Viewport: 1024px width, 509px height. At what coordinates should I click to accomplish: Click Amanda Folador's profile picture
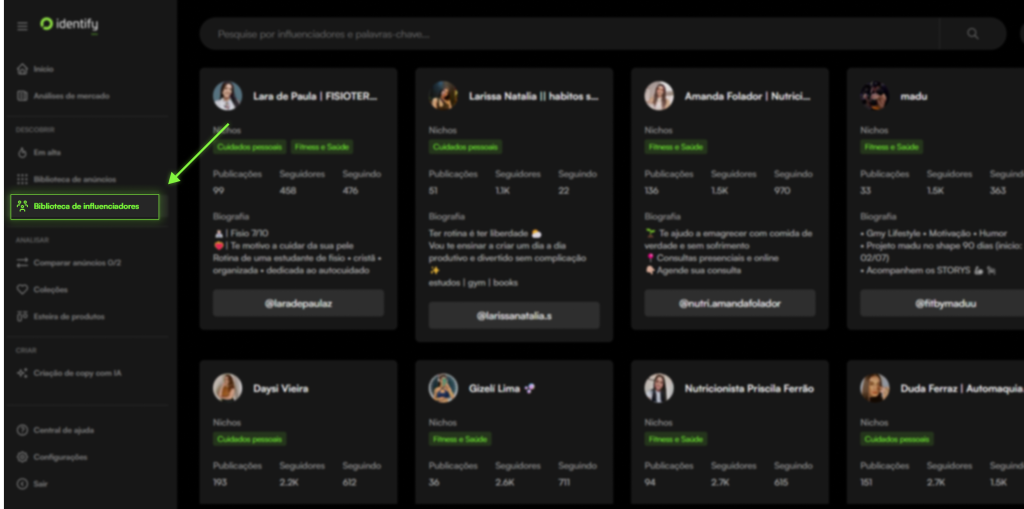[x=659, y=96]
